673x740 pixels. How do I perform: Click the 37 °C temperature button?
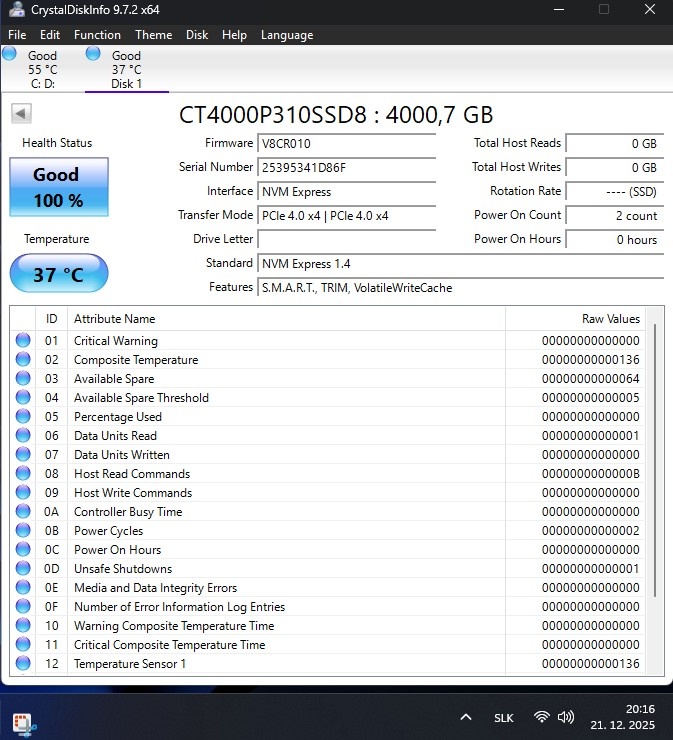coord(59,274)
